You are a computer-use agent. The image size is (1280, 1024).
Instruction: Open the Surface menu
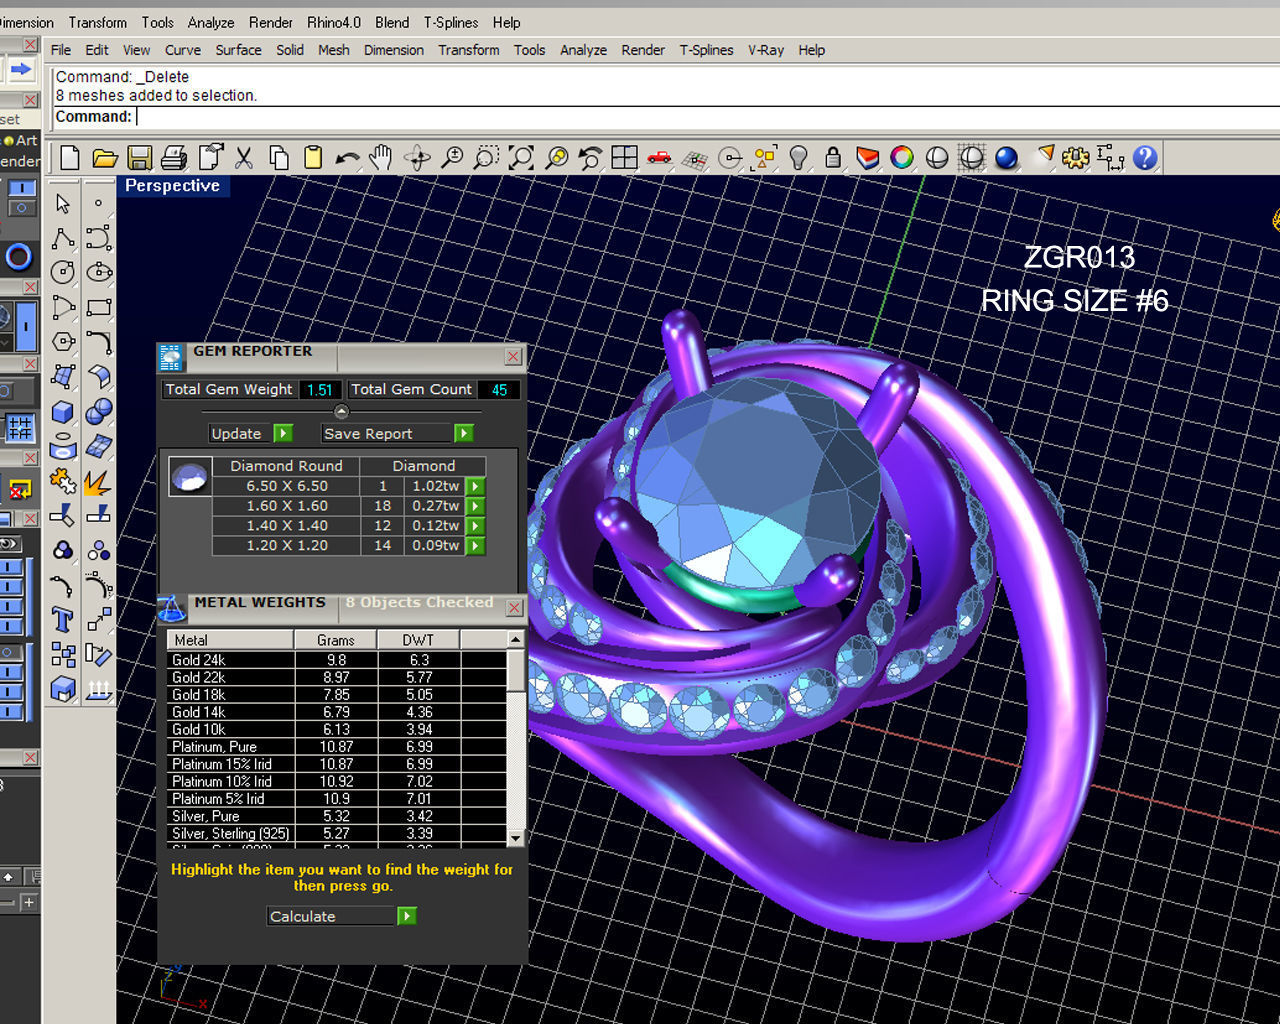tap(238, 50)
